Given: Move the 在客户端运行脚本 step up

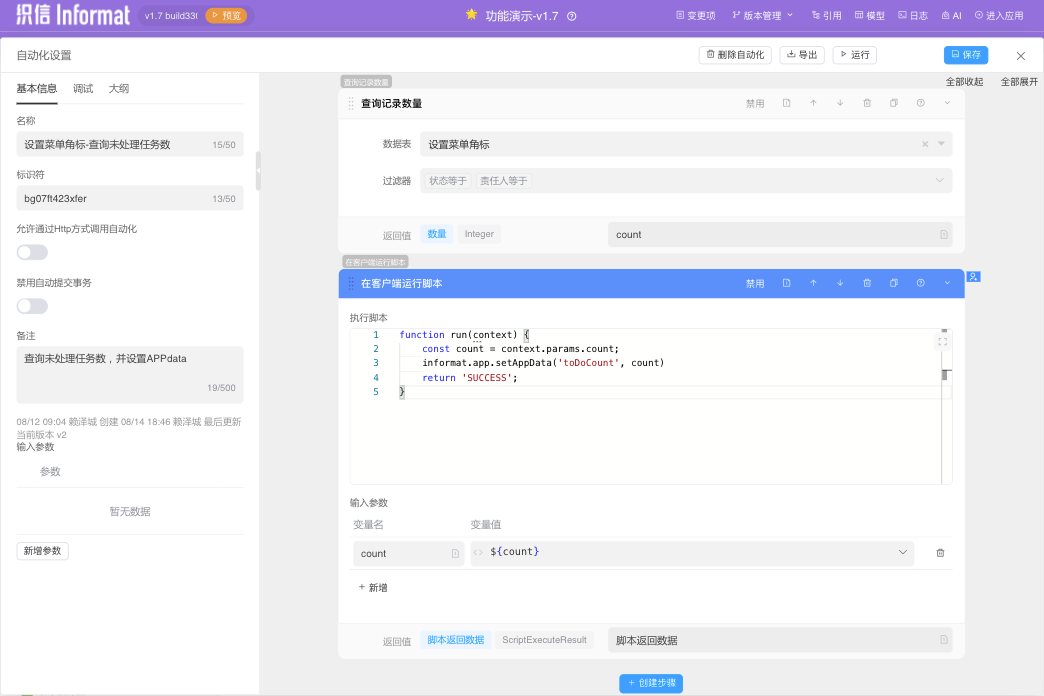Looking at the screenshot, I should [x=813, y=283].
